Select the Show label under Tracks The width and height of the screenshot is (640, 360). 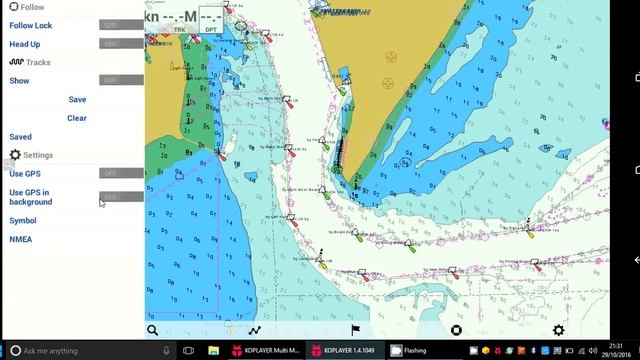[x=19, y=81]
